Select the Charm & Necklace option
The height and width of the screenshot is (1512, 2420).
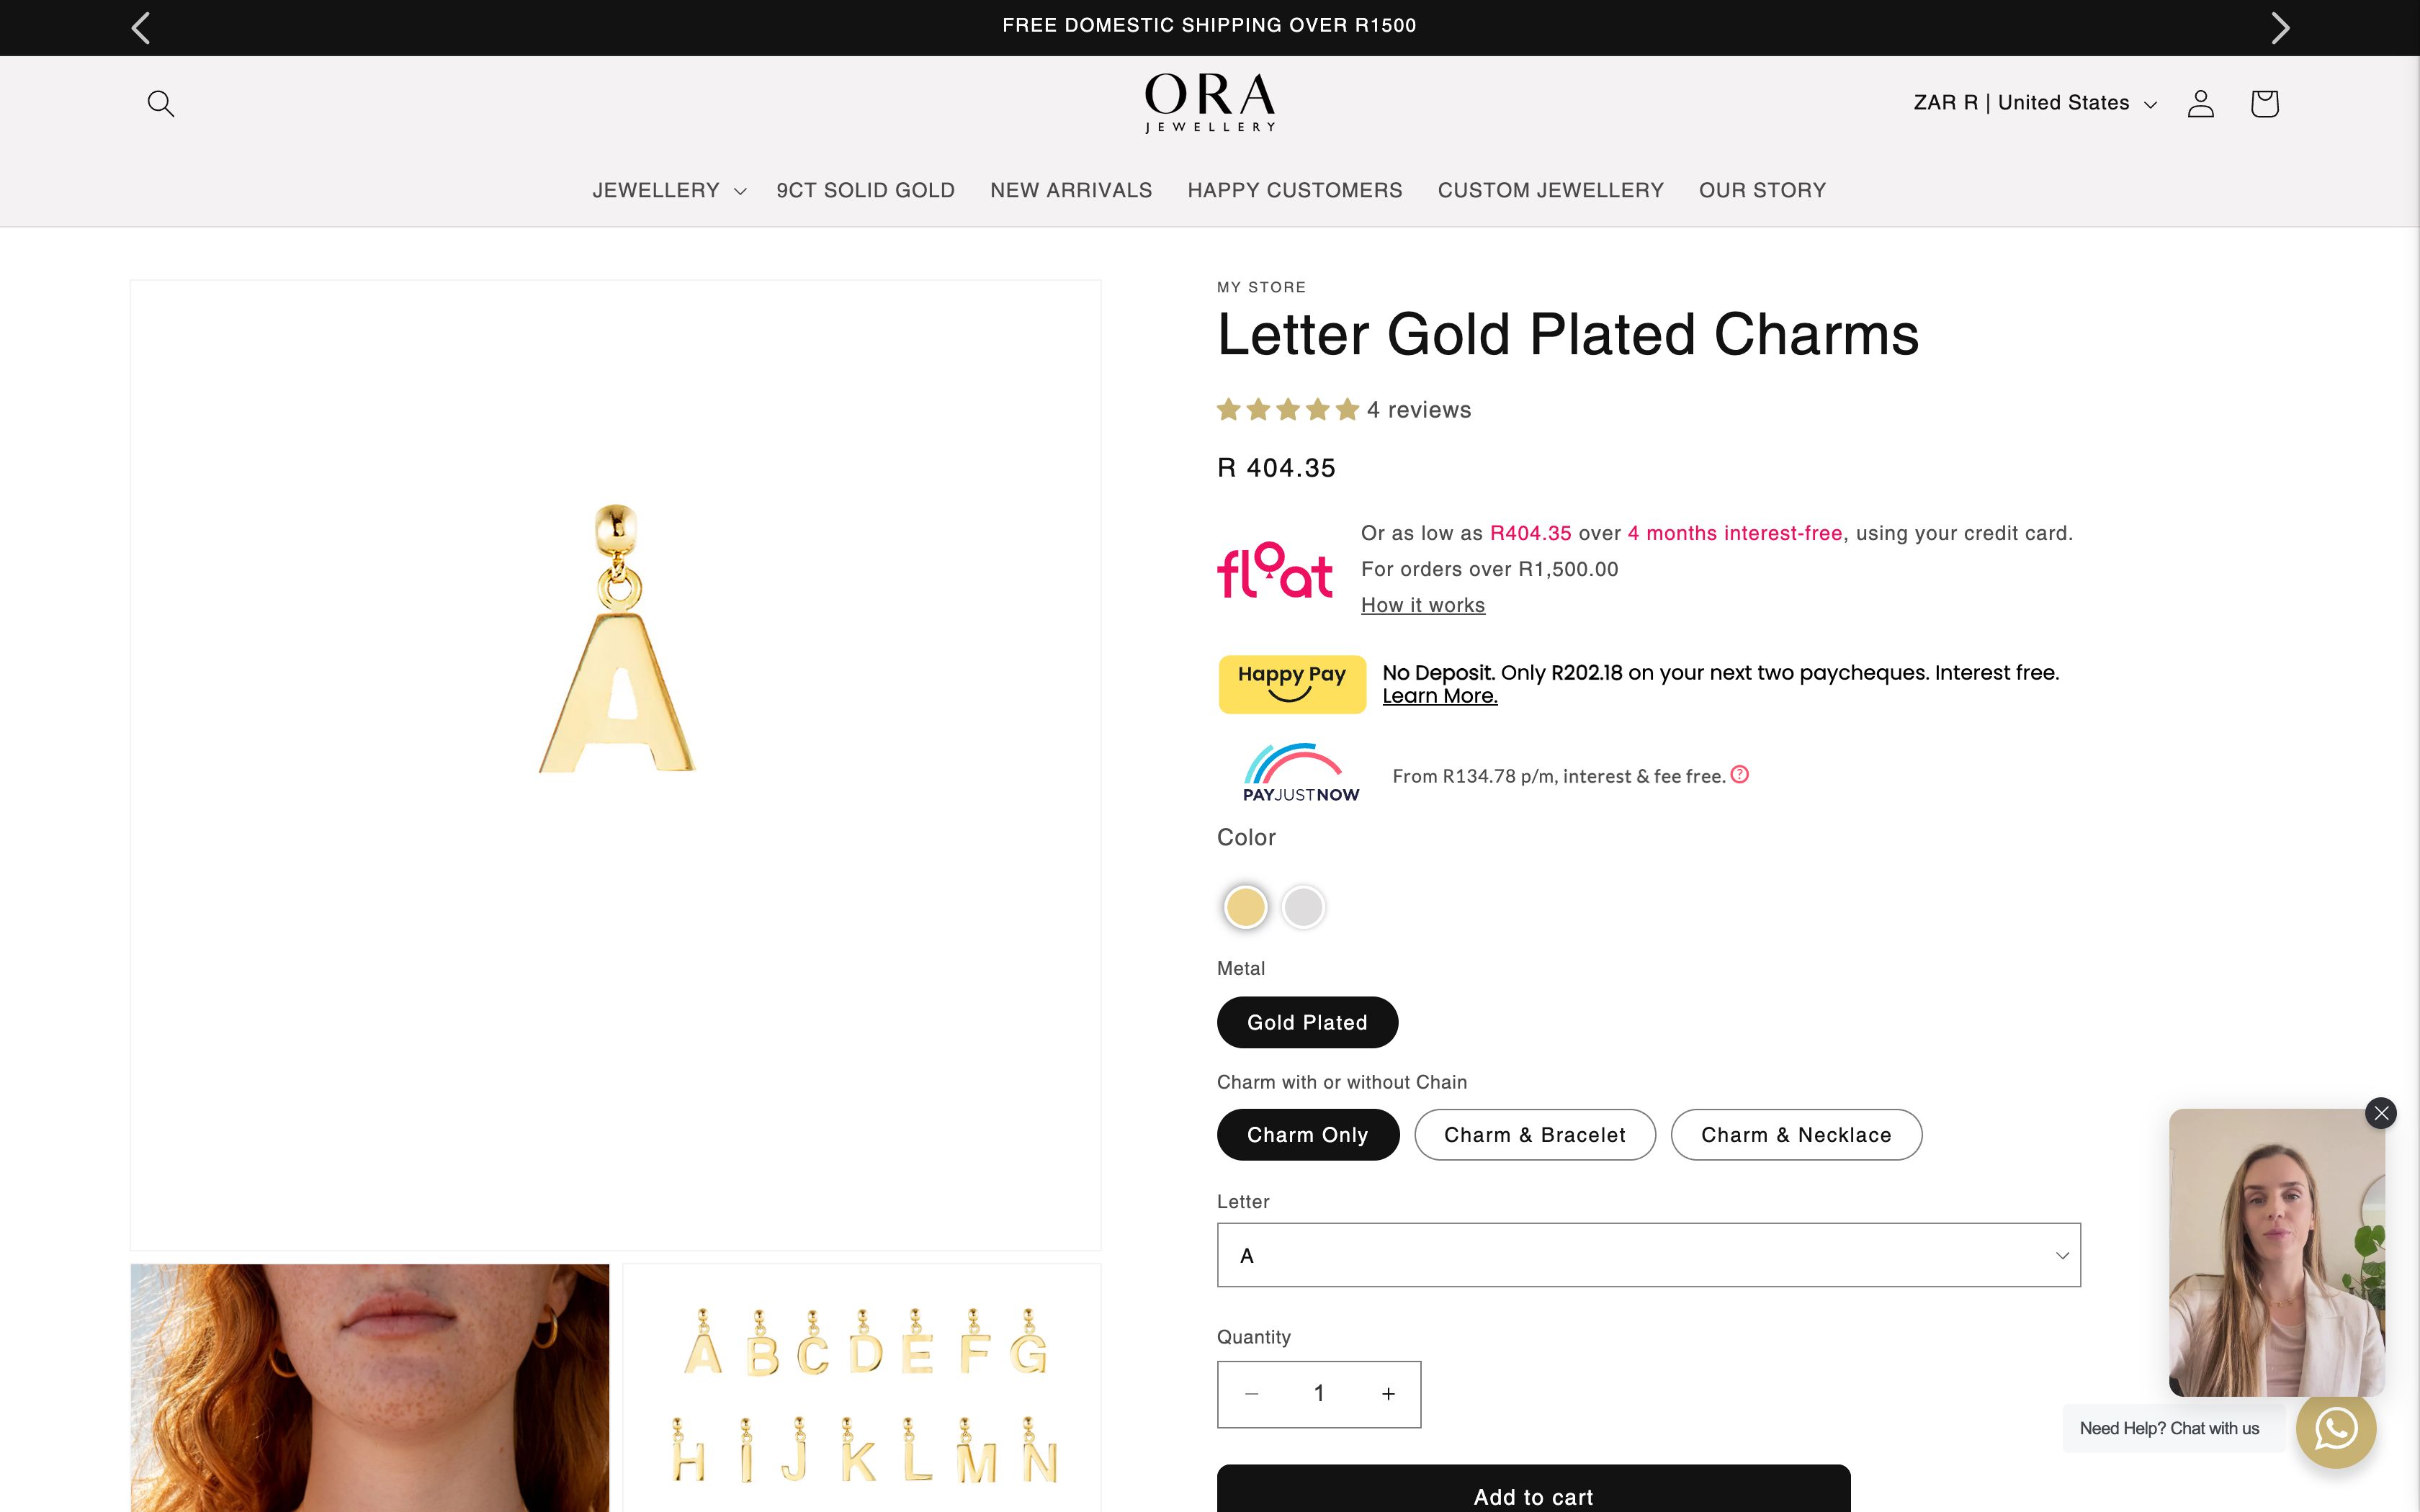[1796, 1134]
